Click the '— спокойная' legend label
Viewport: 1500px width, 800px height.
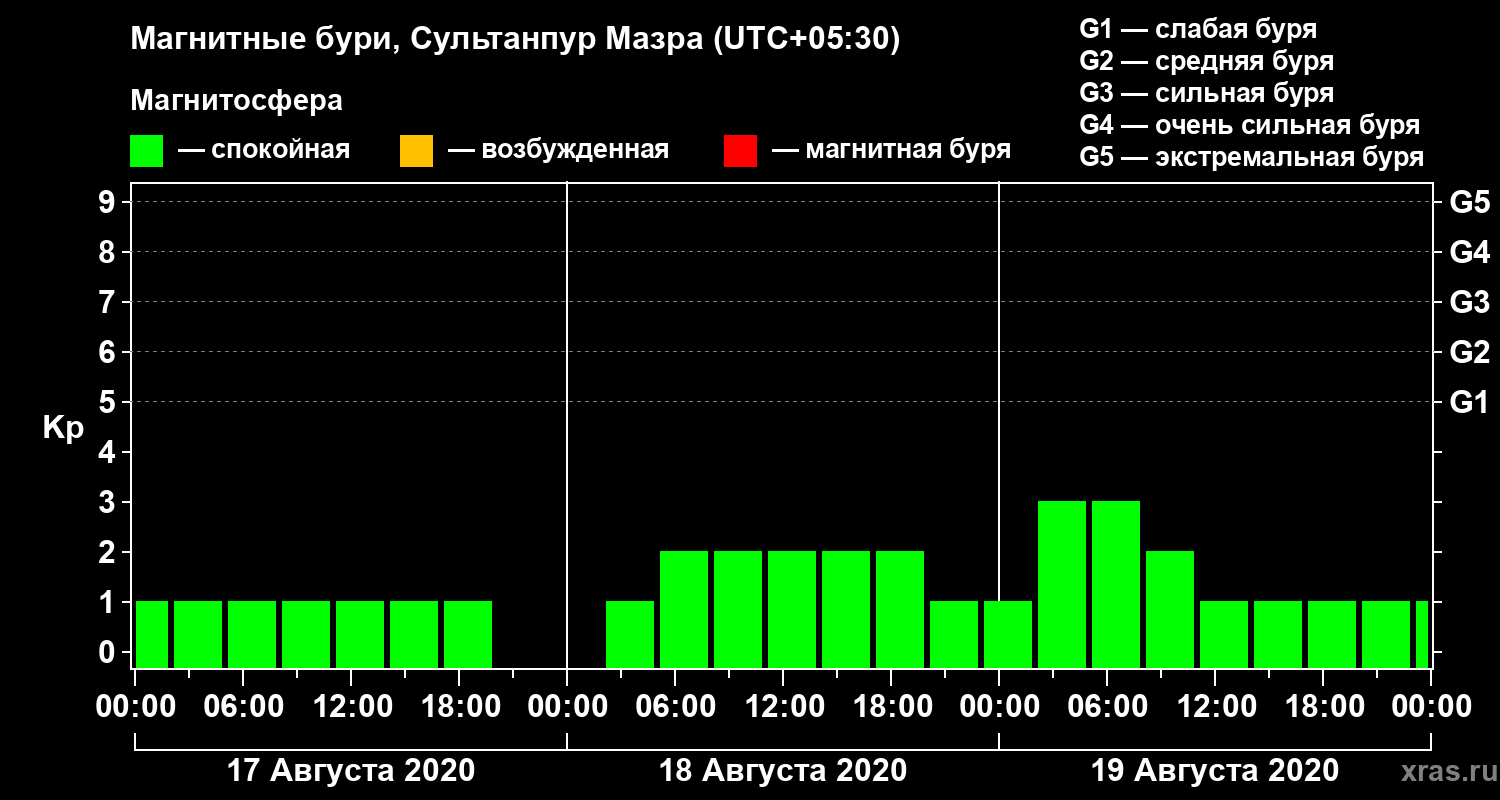[x=264, y=150]
